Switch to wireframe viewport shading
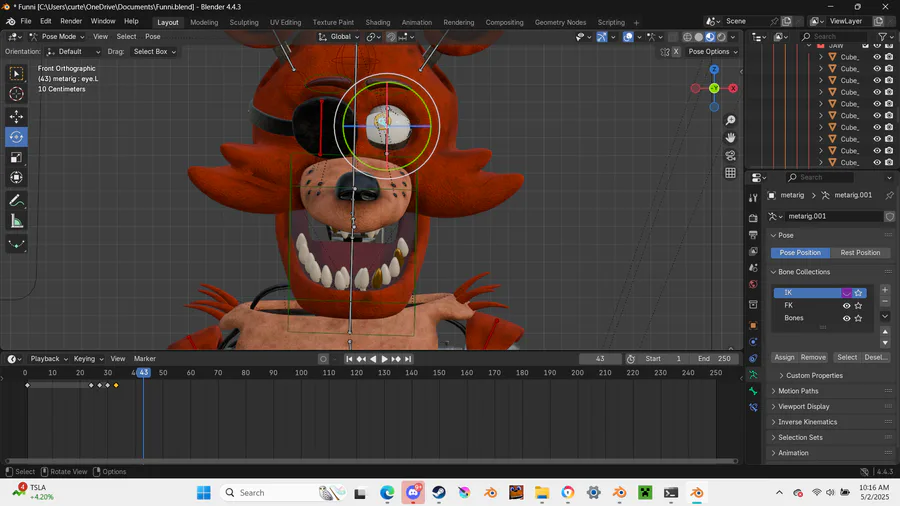The image size is (900, 506). (x=687, y=37)
